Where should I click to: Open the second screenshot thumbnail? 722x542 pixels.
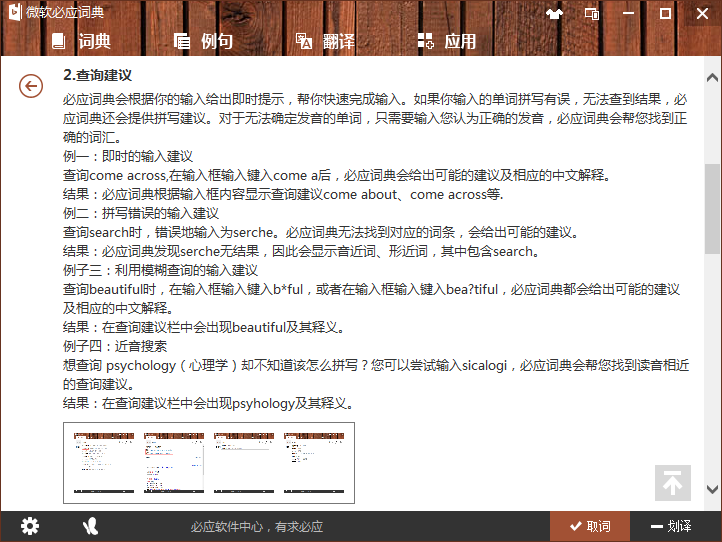coord(174,463)
